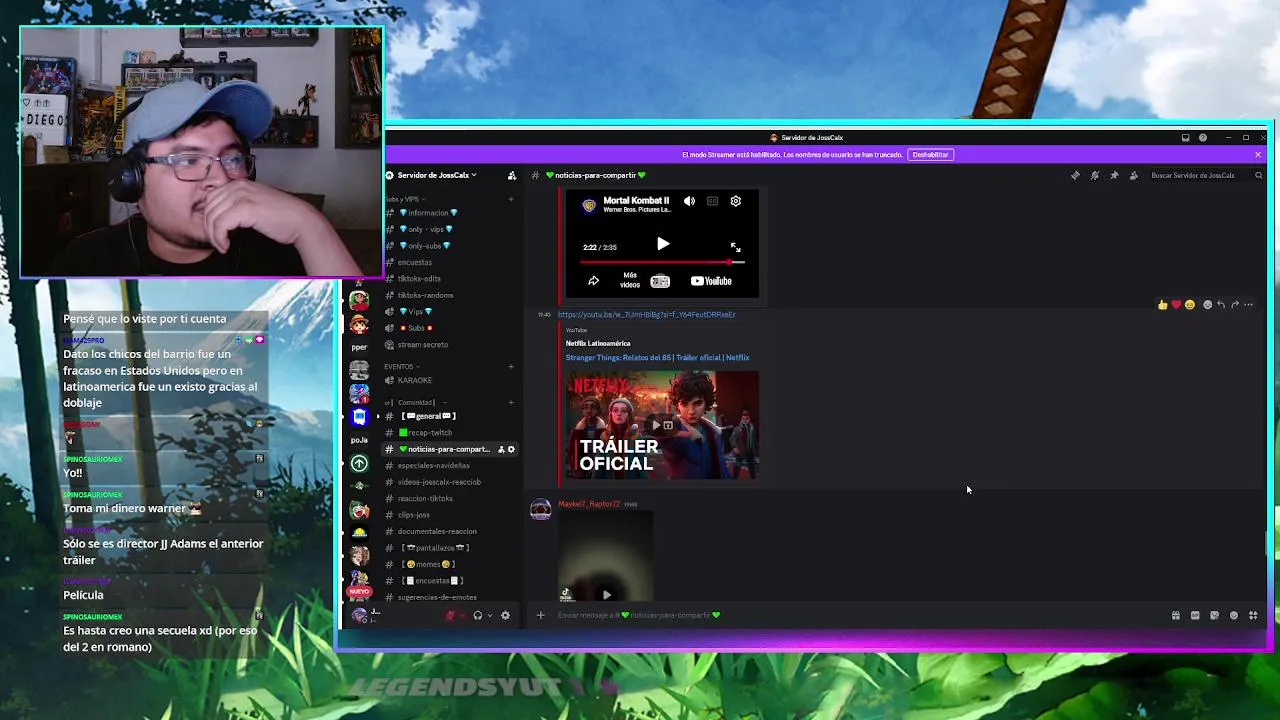This screenshot has height=720, width=1280.
Task: Toggle muted notification bell in channel header
Action: click(x=1095, y=175)
